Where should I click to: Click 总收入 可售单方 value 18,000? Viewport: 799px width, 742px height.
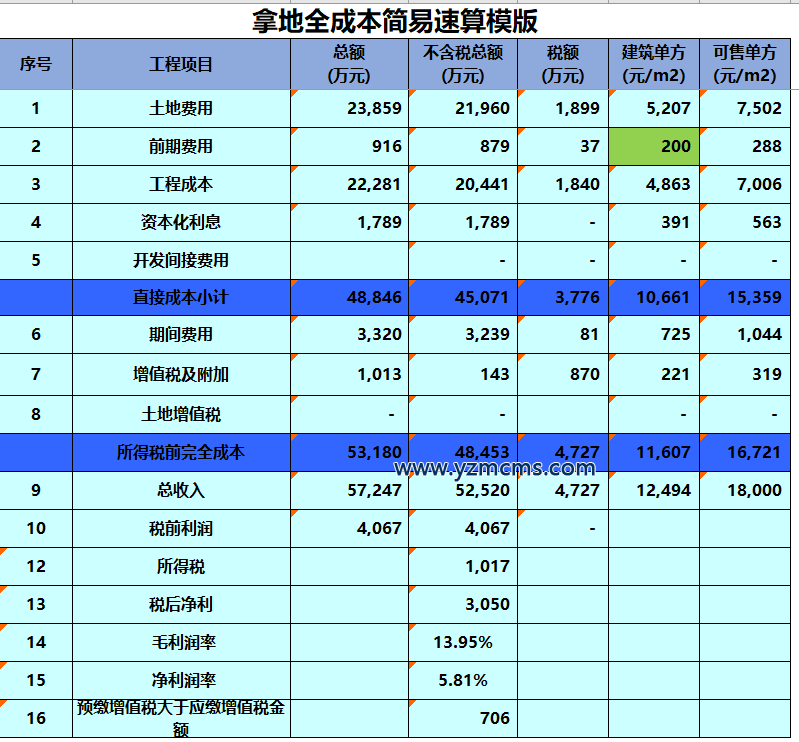click(x=748, y=490)
